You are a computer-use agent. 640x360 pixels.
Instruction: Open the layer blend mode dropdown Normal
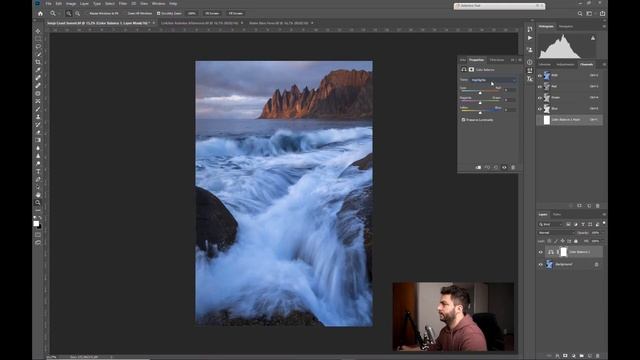(556, 233)
